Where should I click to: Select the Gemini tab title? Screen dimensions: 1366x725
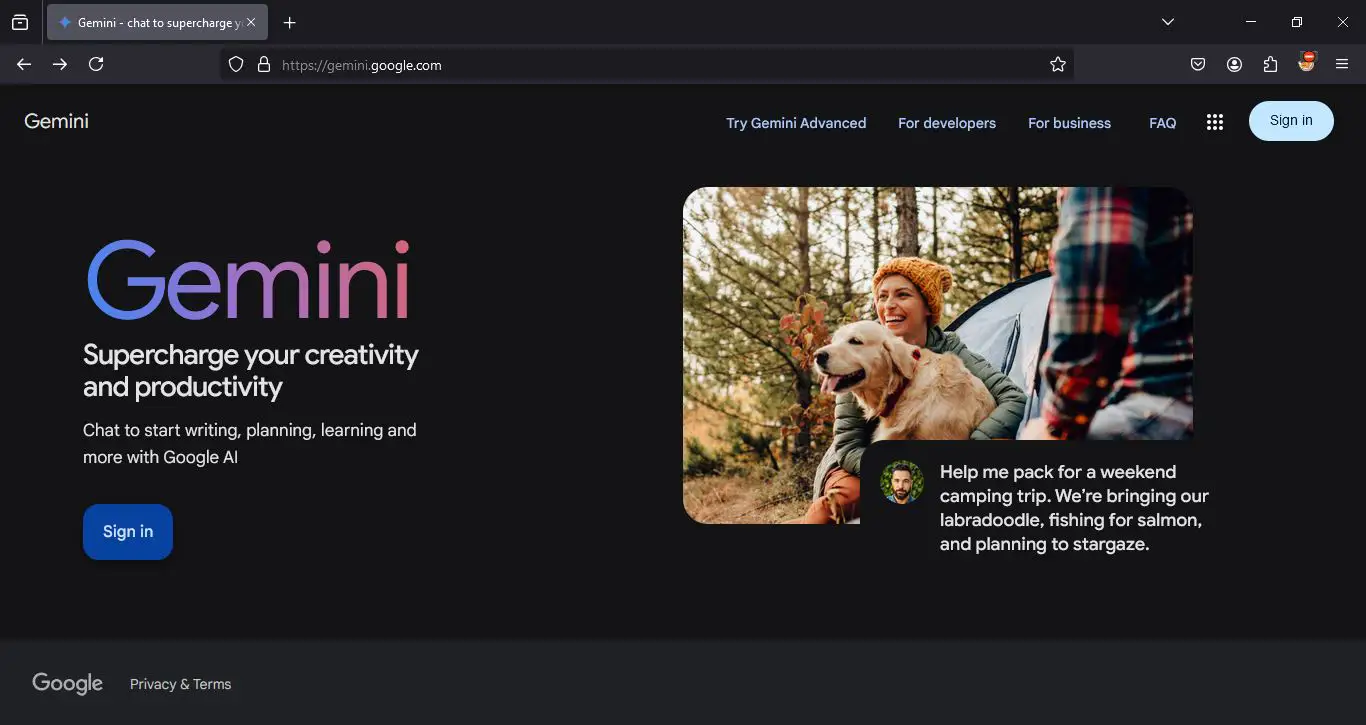tap(158, 22)
